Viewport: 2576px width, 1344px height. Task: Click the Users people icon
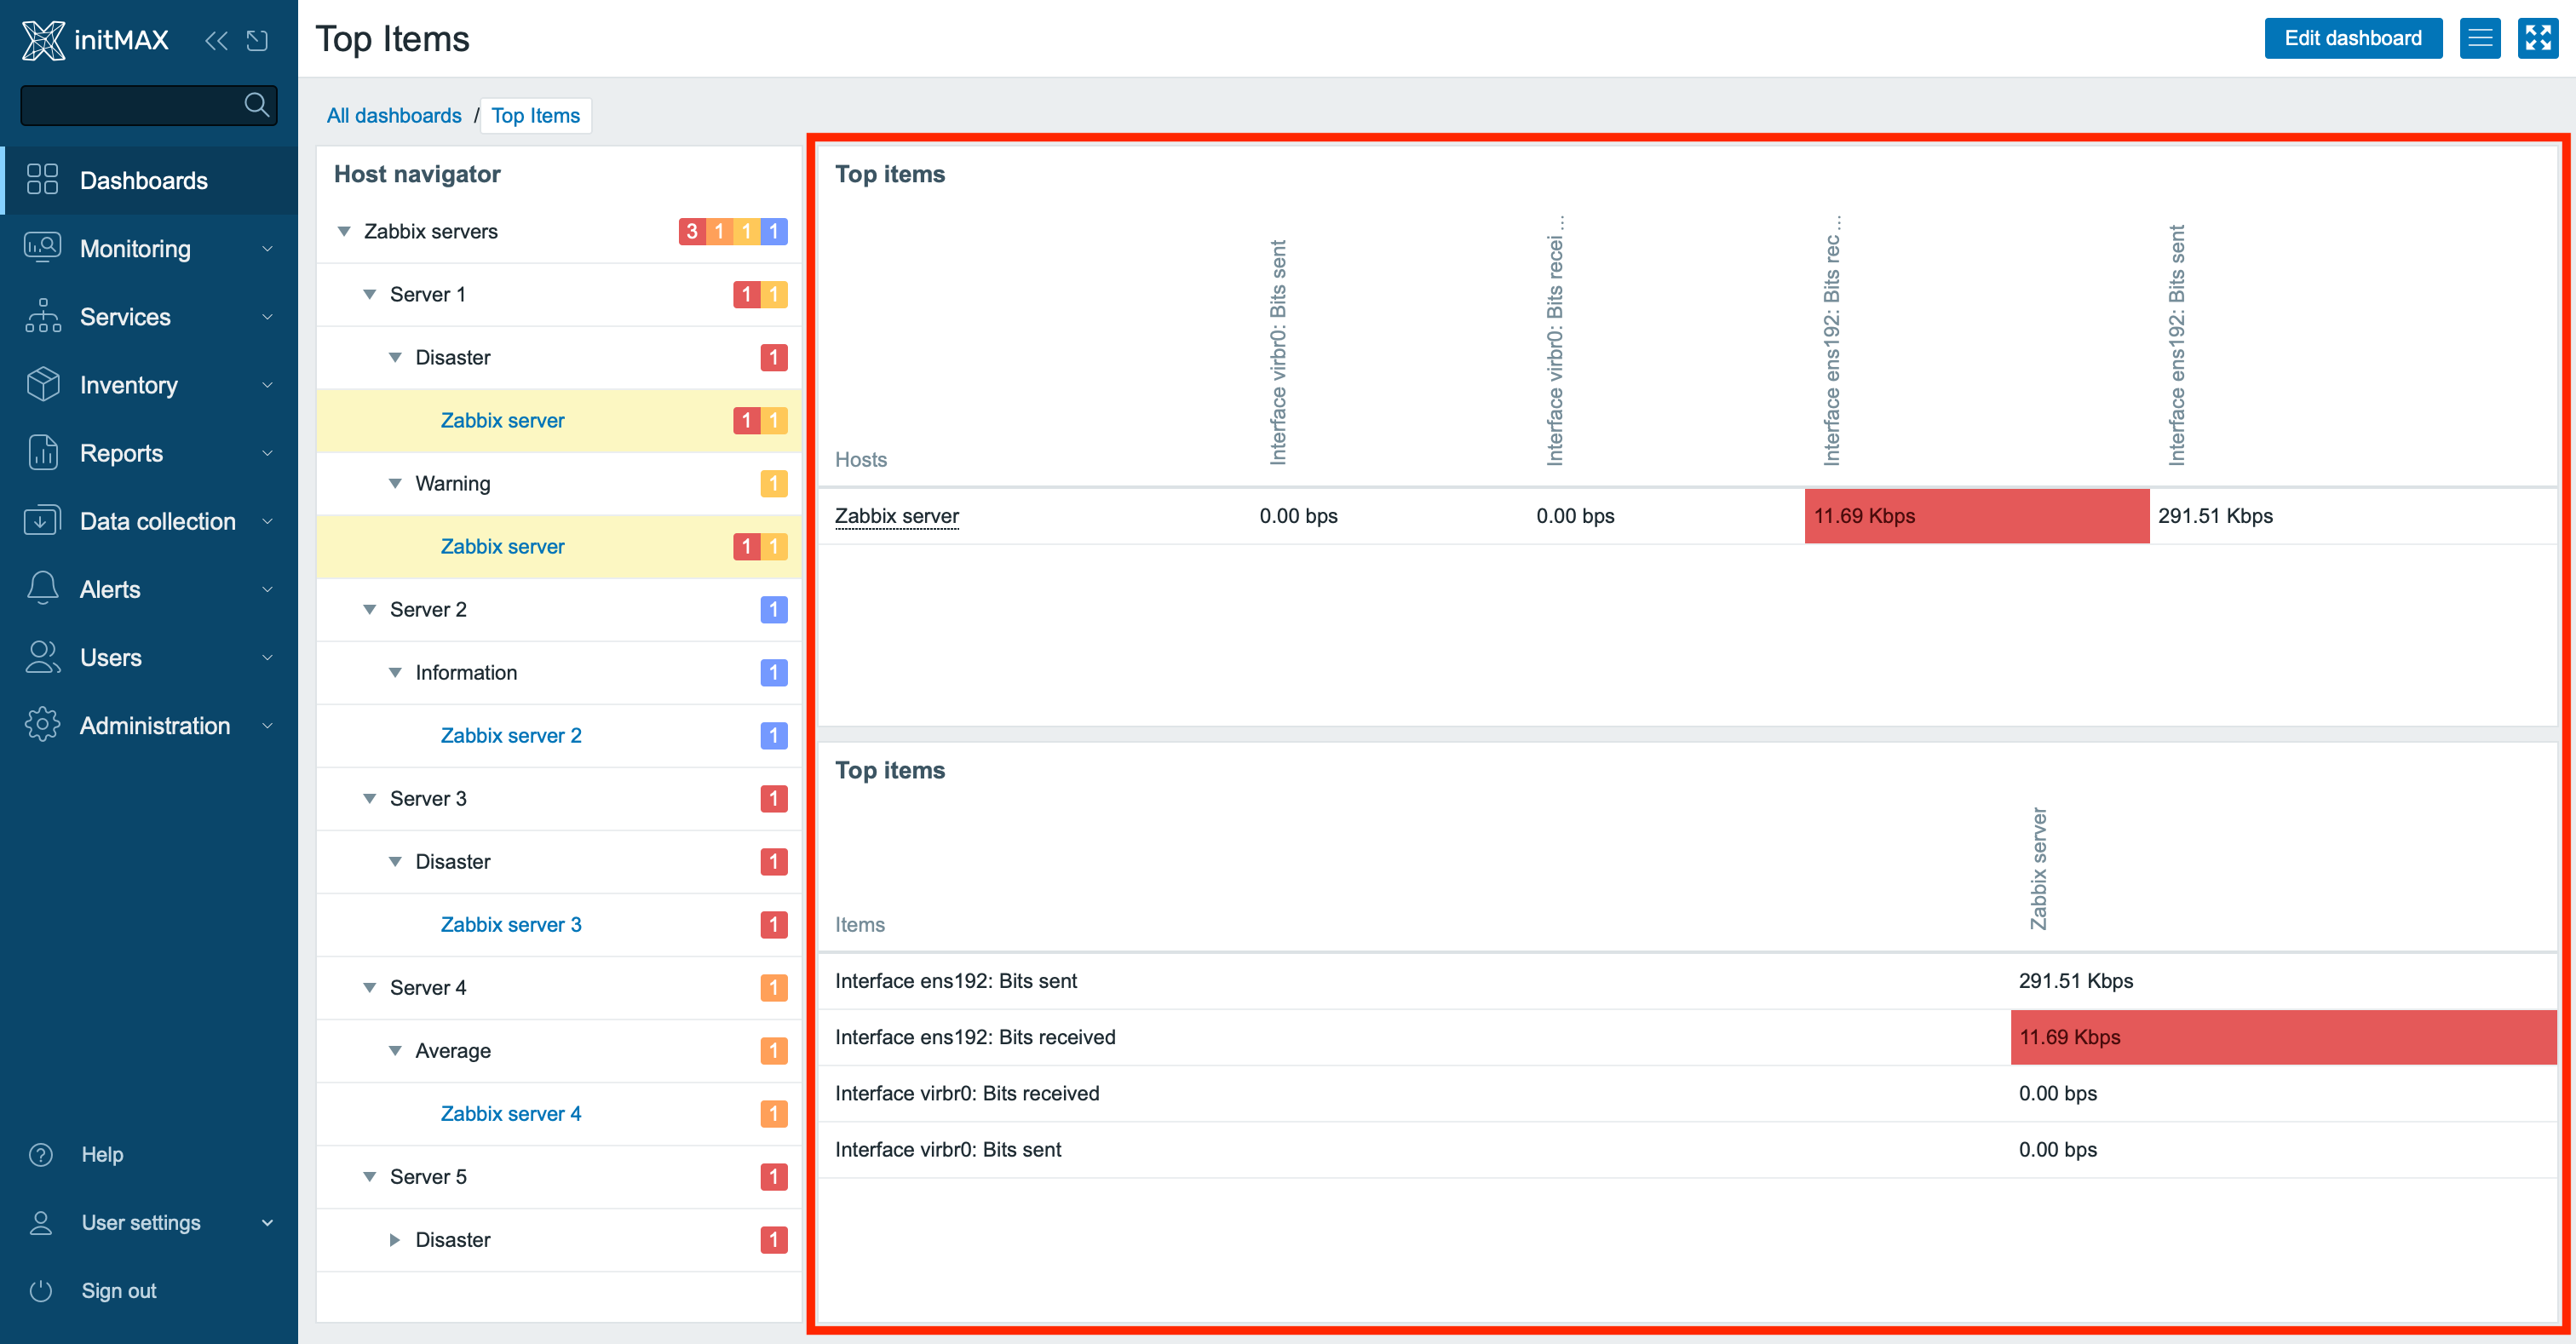pos(42,656)
